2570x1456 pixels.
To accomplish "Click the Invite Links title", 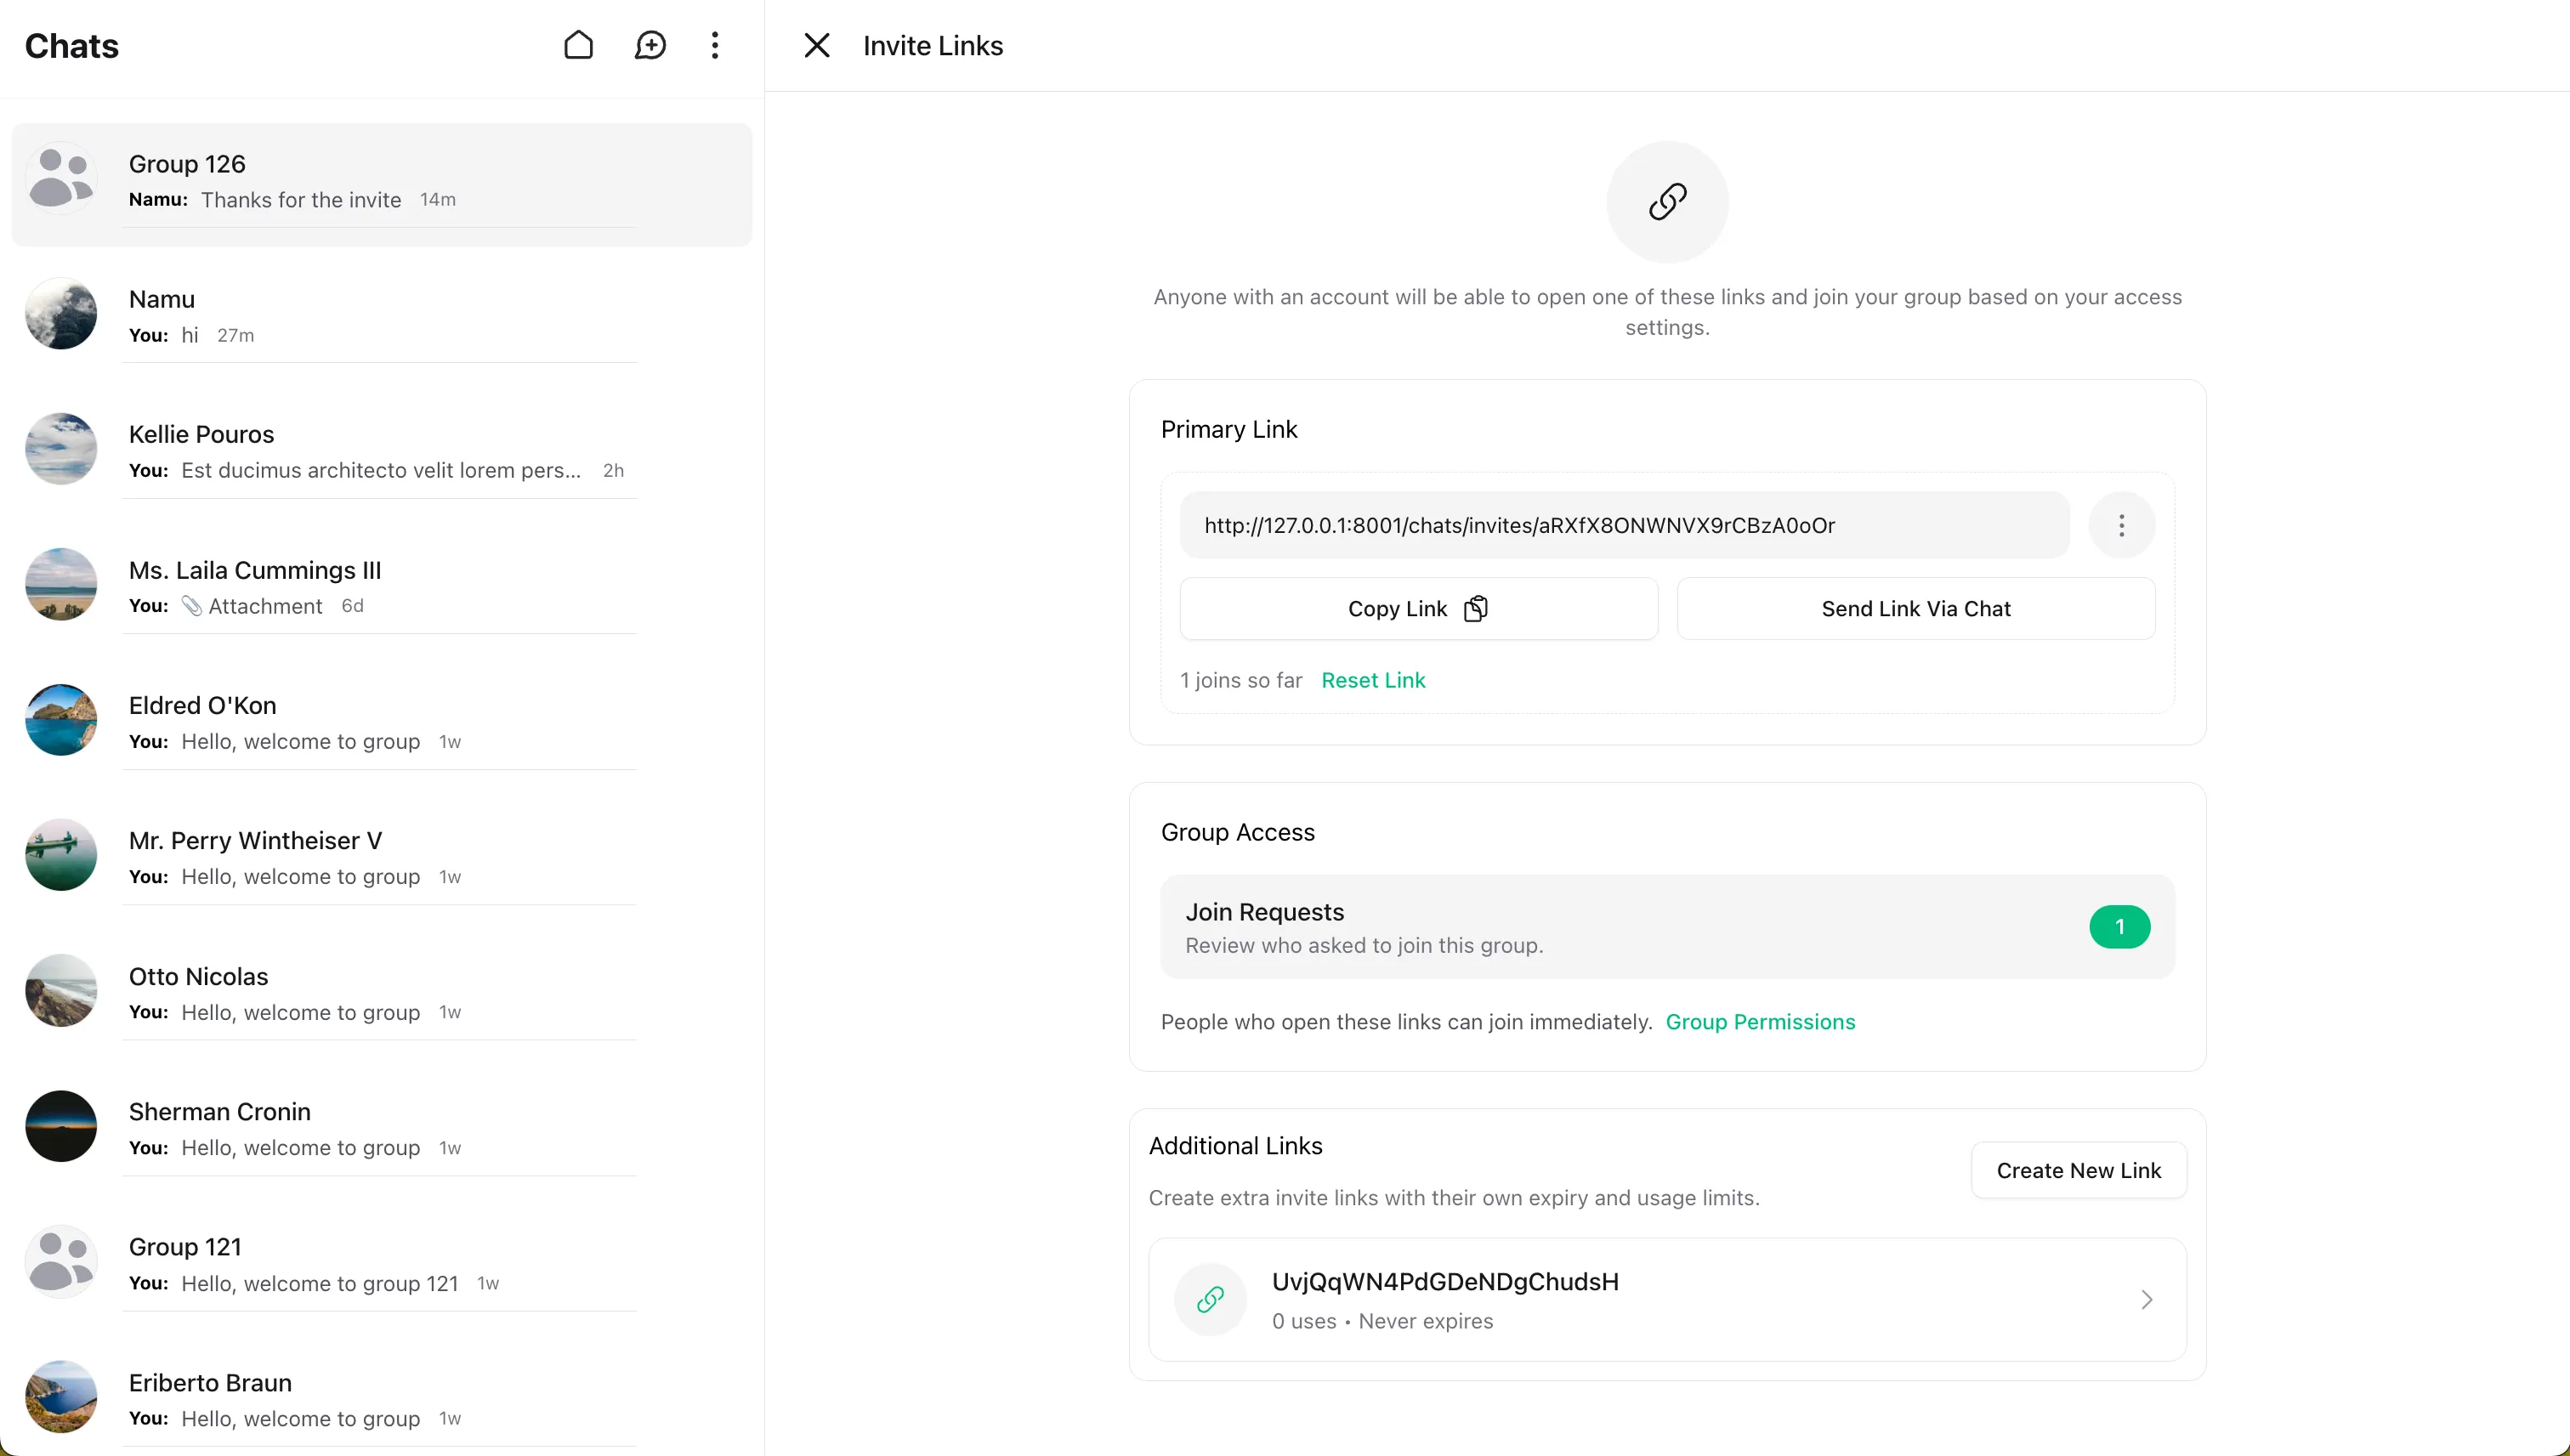I will coord(933,46).
